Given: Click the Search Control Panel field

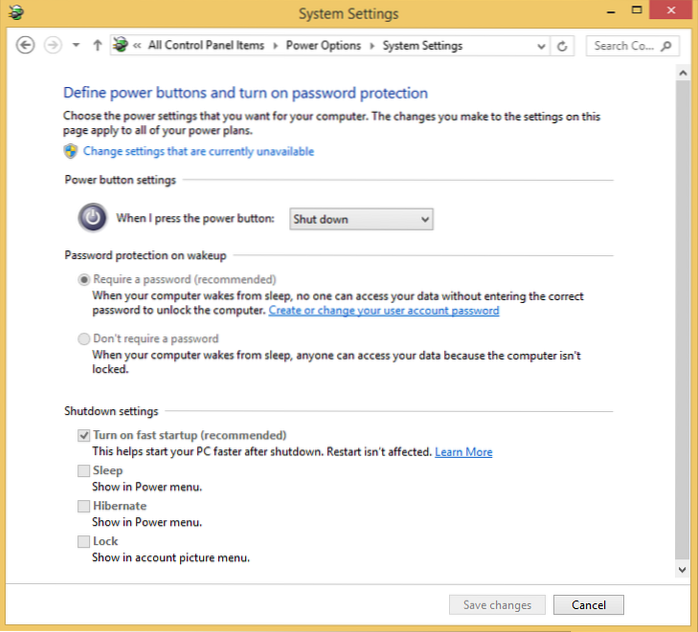Looking at the screenshot, I should click(x=625, y=46).
